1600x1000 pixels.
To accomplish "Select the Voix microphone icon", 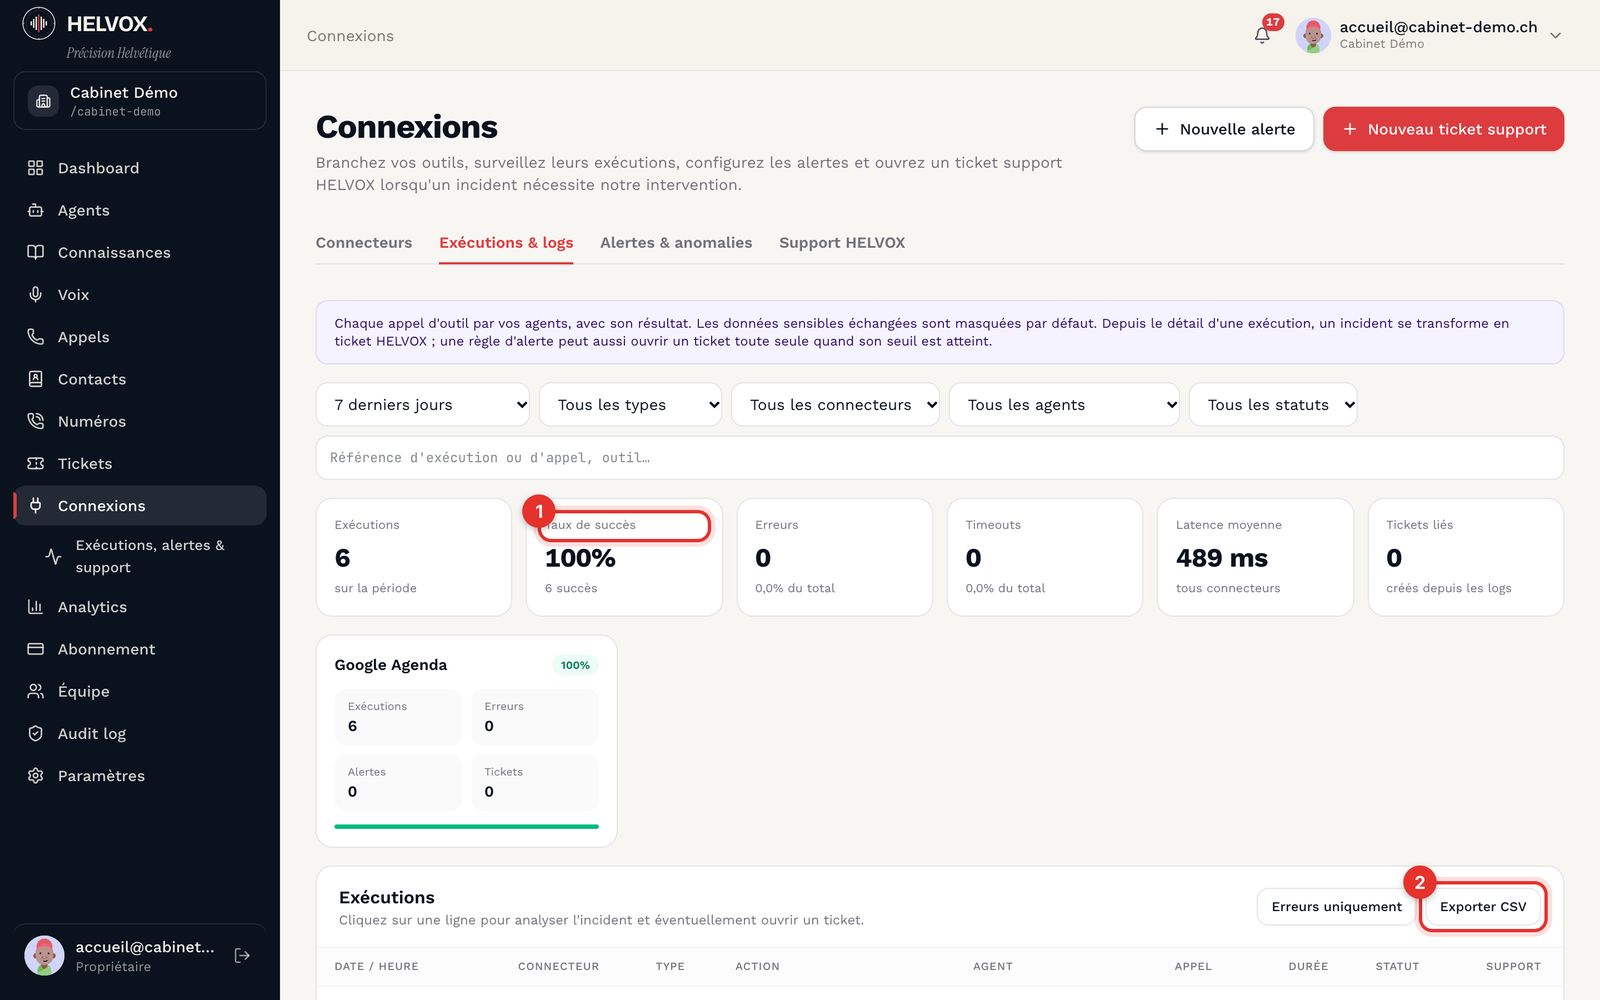I will pyautogui.click(x=36, y=294).
